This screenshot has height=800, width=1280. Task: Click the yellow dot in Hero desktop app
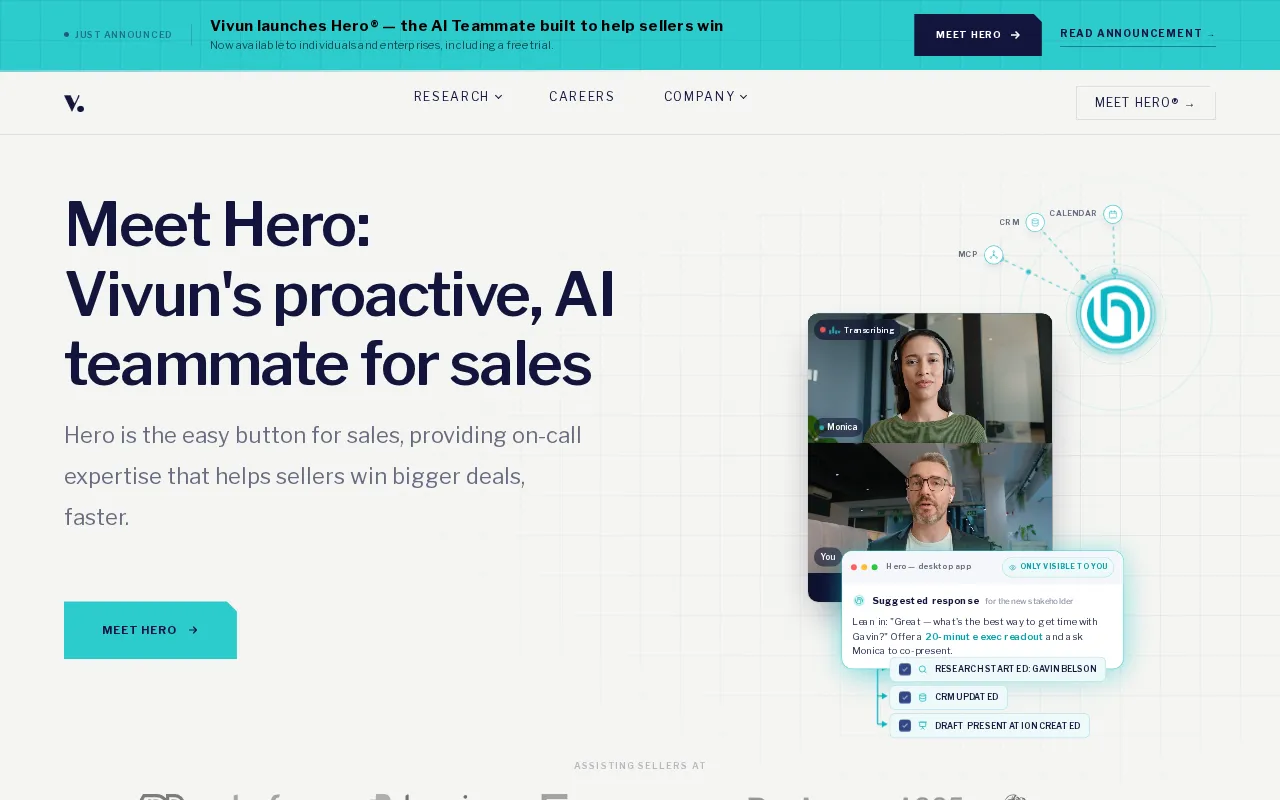pyautogui.click(x=864, y=567)
